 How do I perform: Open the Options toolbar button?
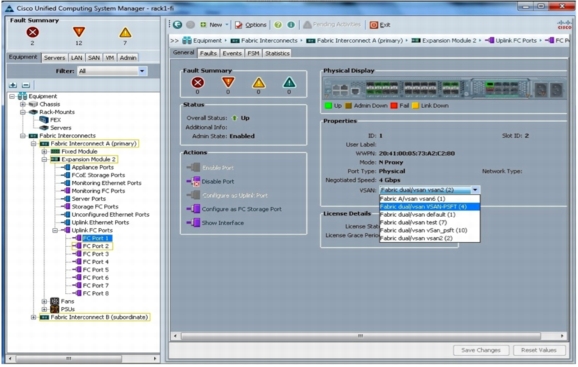tap(251, 25)
